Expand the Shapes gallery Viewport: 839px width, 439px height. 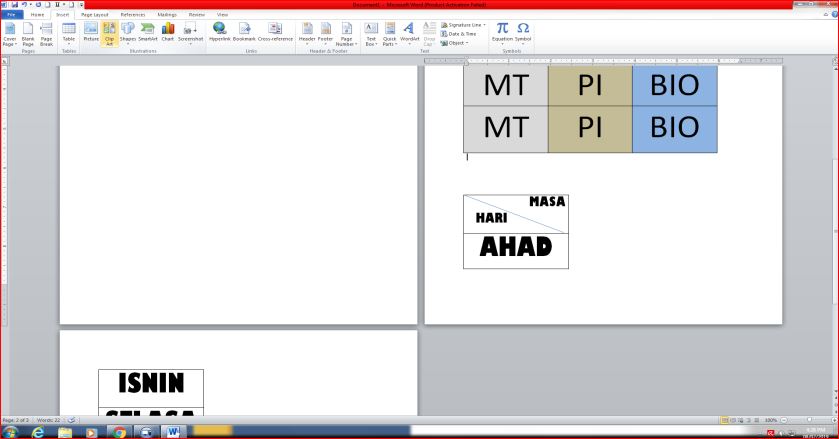(x=128, y=32)
